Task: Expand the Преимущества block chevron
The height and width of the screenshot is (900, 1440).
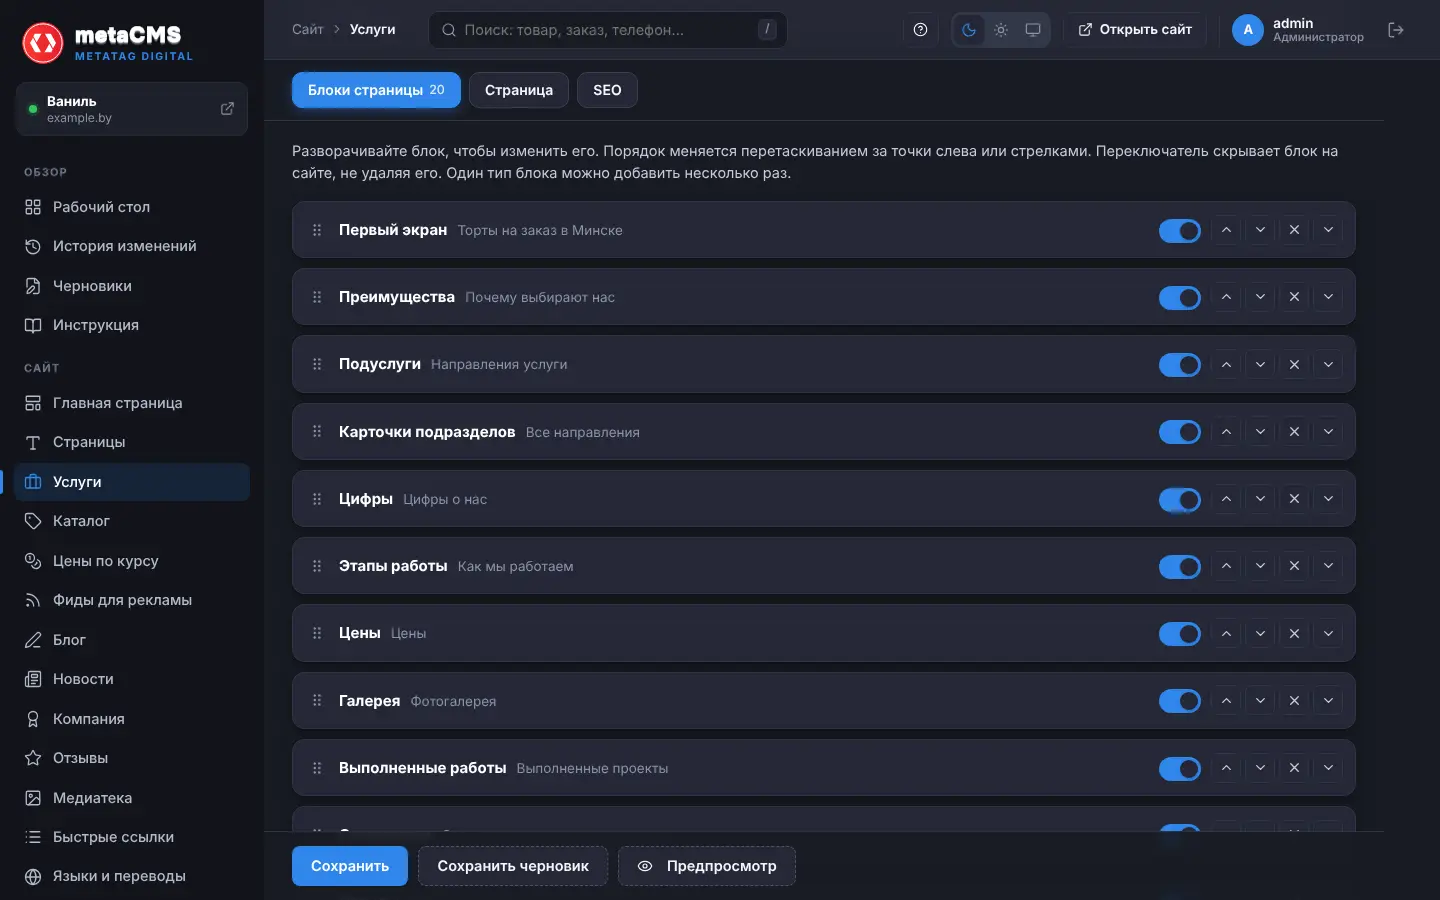Action: (x=1328, y=297)
